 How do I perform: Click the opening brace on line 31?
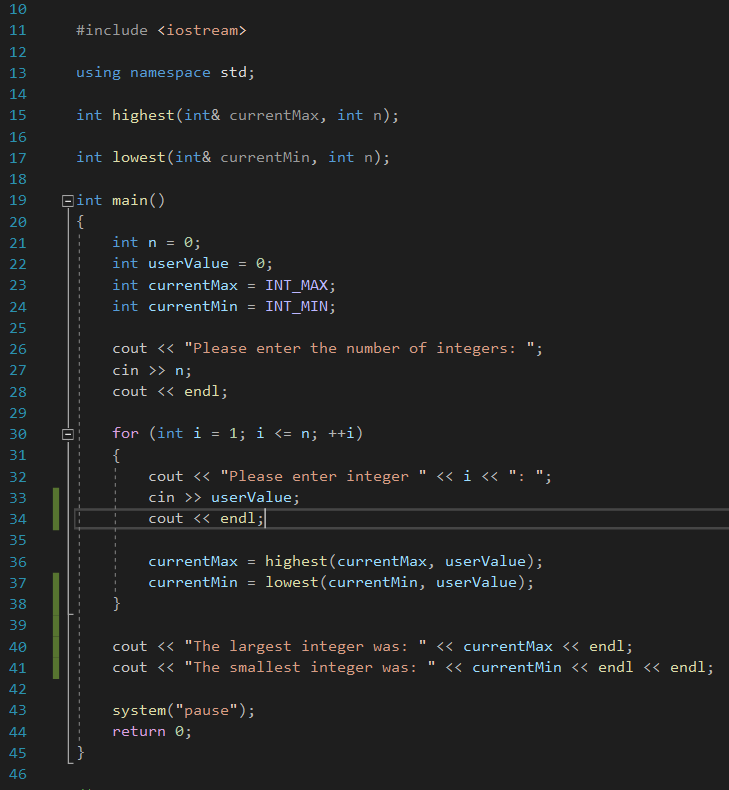pos(116,455)
